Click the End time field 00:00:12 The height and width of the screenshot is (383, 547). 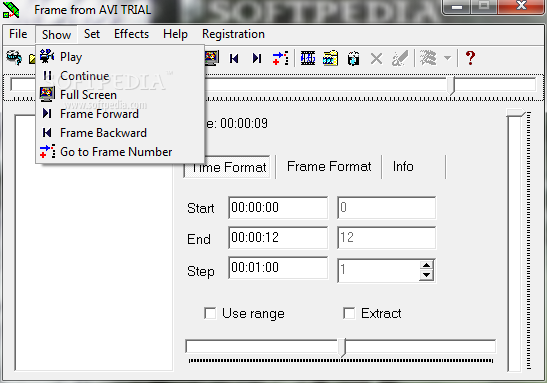click(x=278, y=238)
